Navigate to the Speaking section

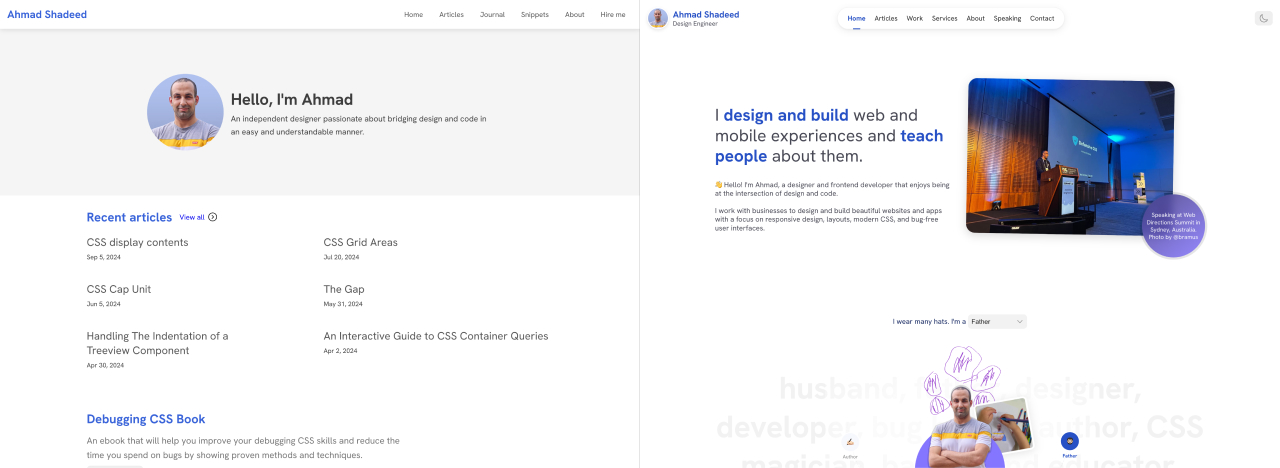(1007, 18)
